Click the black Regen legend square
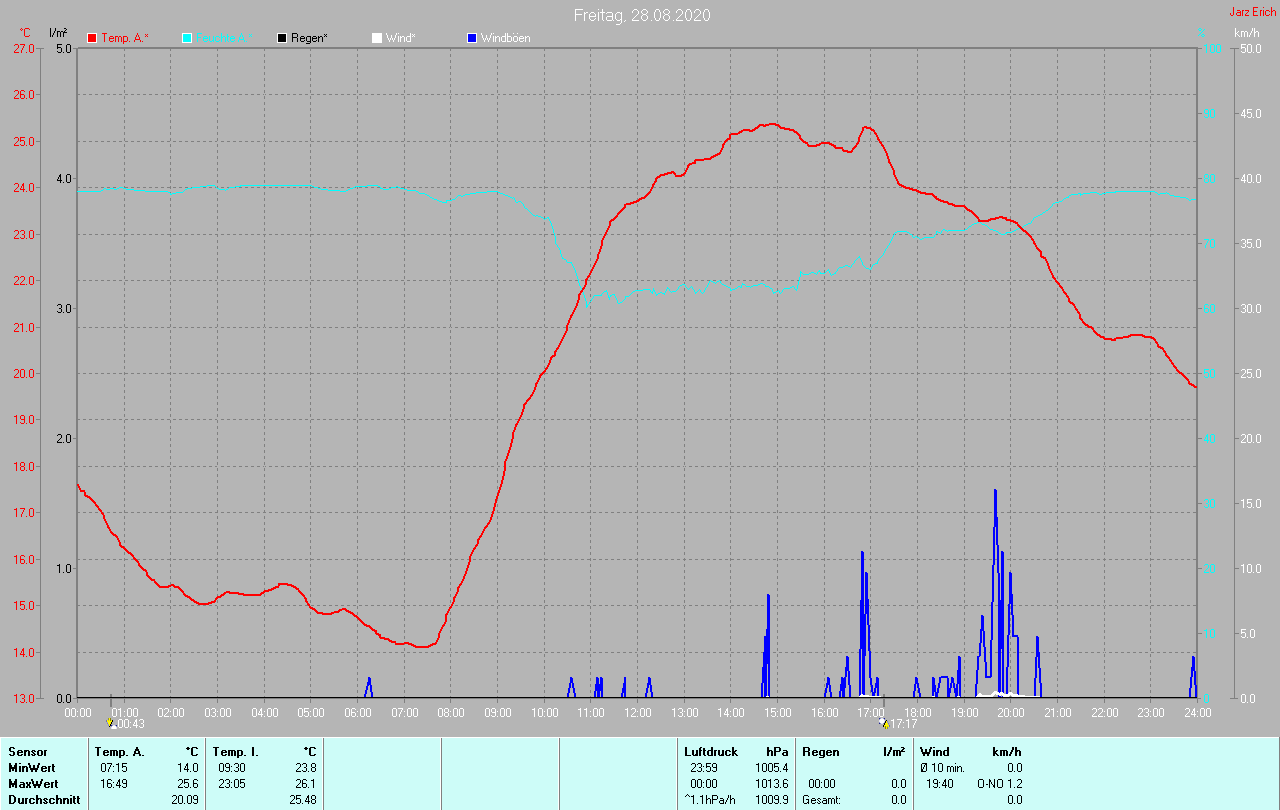Viewport: 1280px width, 810px height. point(282,38)
